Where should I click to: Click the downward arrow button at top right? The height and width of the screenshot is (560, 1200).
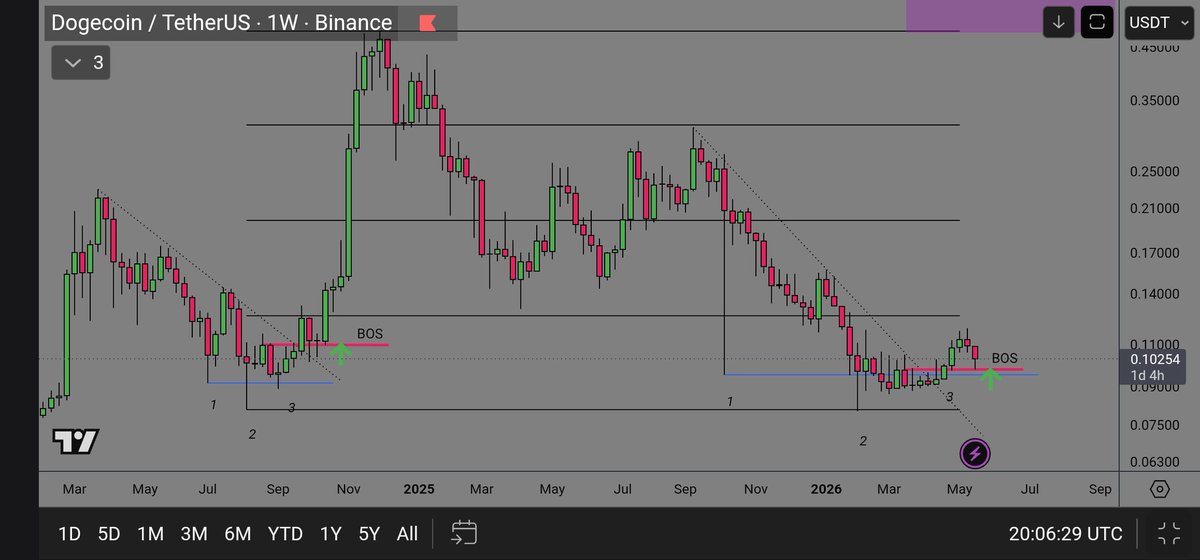pos(1060,21)
